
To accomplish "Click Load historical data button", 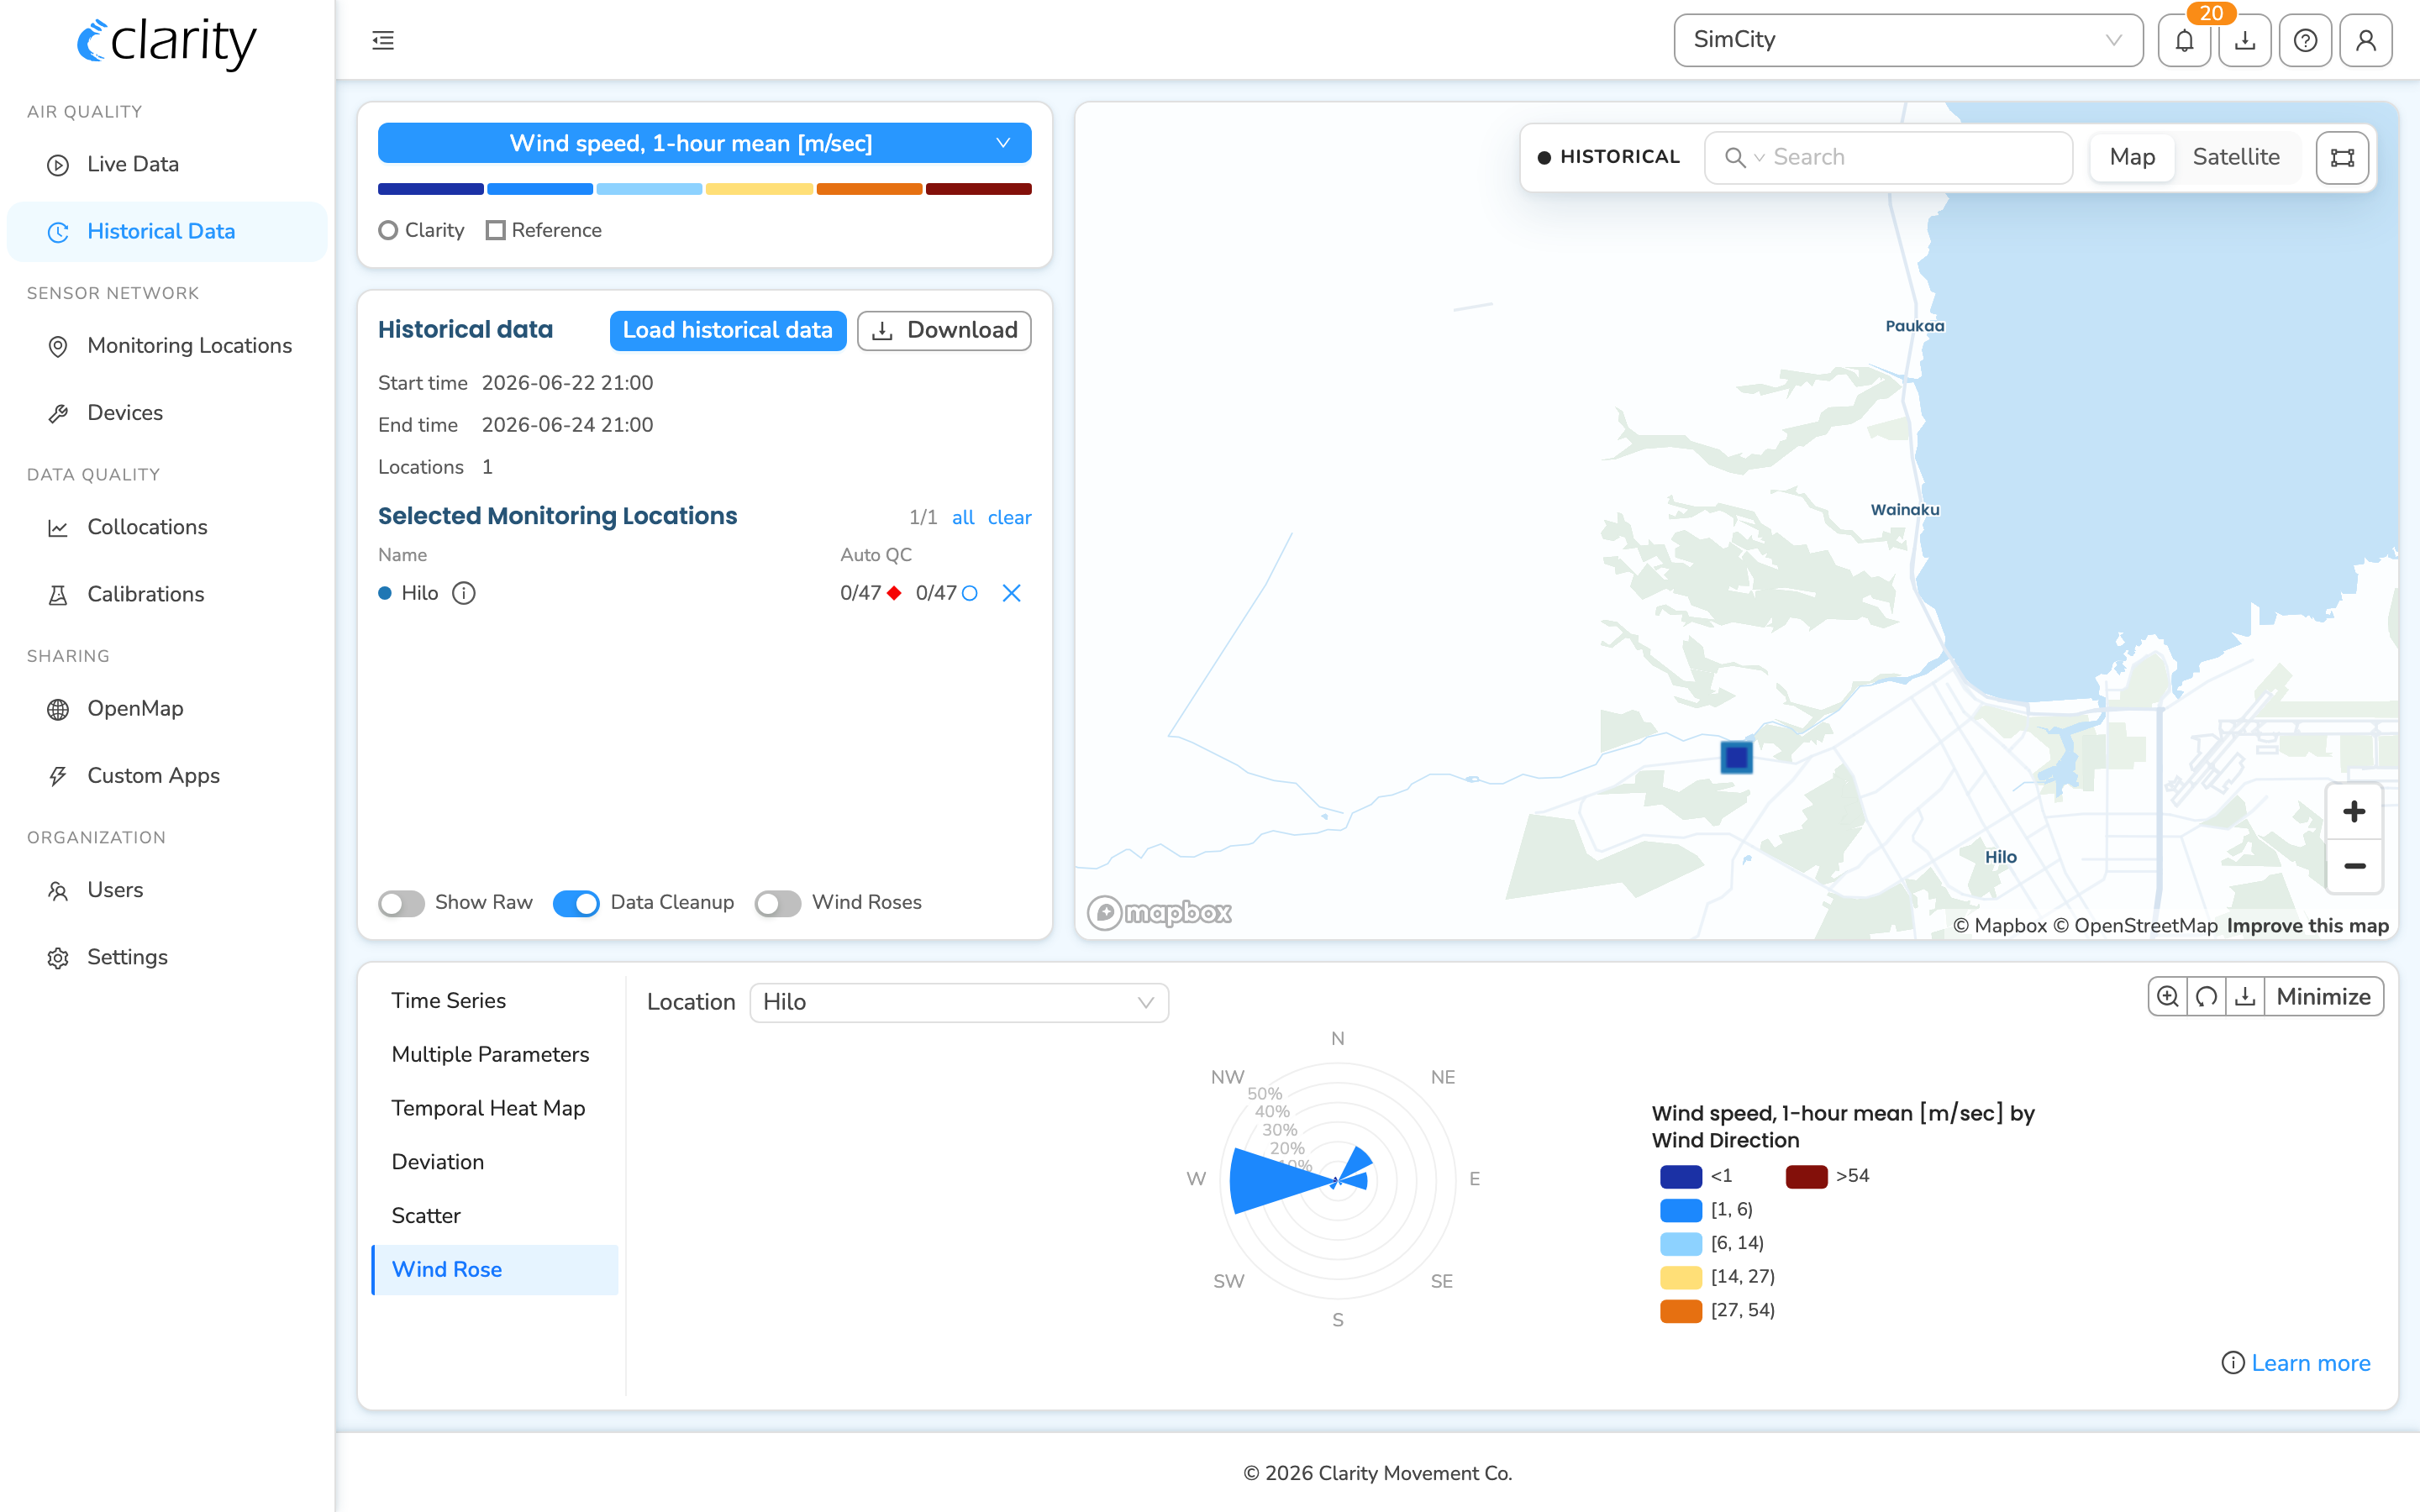I will coord(728,330).
